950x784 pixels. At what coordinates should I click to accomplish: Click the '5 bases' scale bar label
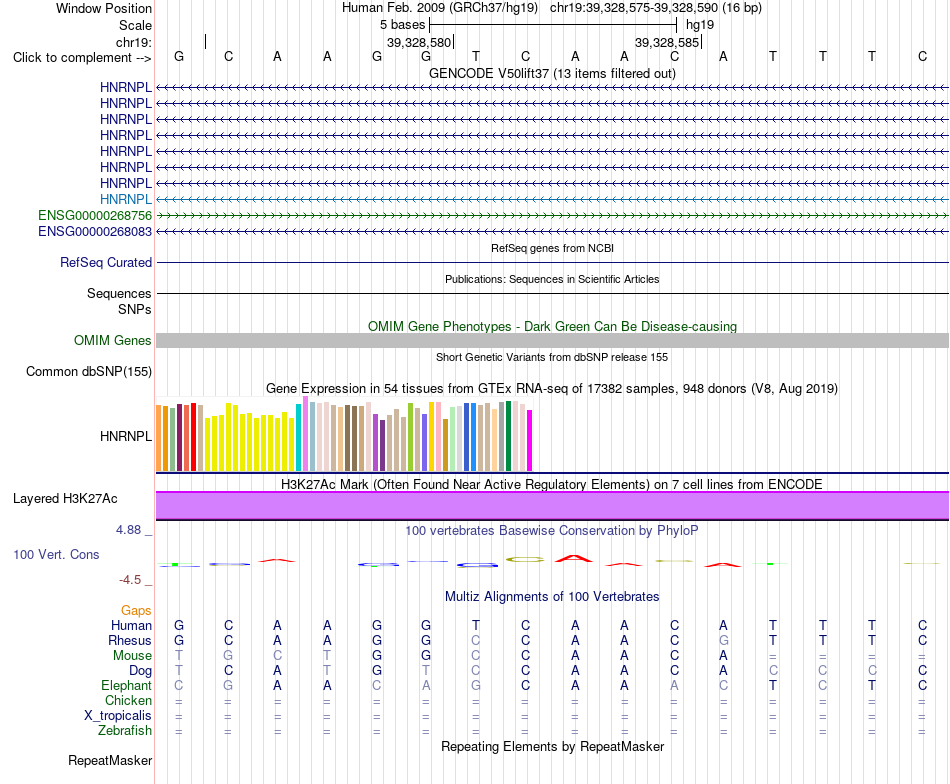tap(402, 25)
